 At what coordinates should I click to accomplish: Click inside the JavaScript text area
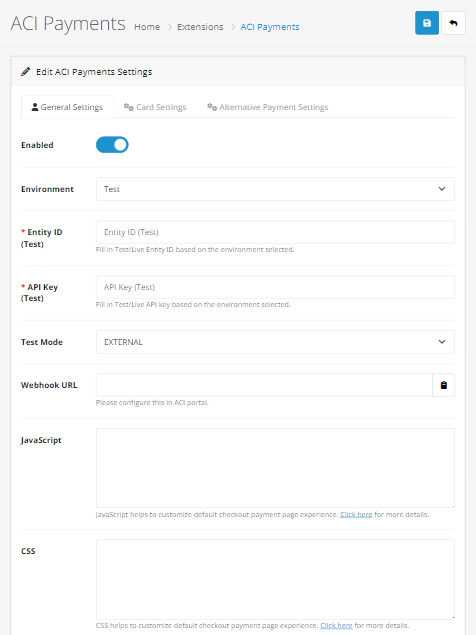coord(275,468)
